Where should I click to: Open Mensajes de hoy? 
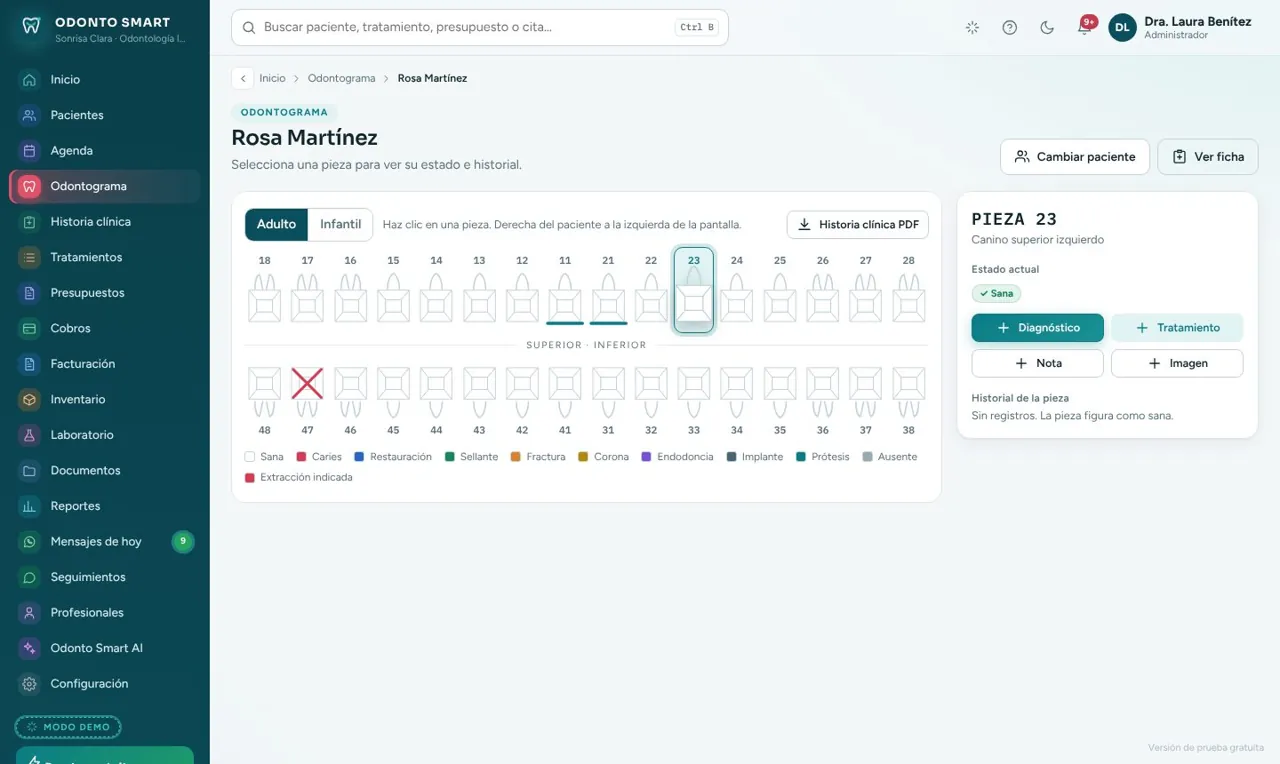pyautogui.click(x=105, y=541)
